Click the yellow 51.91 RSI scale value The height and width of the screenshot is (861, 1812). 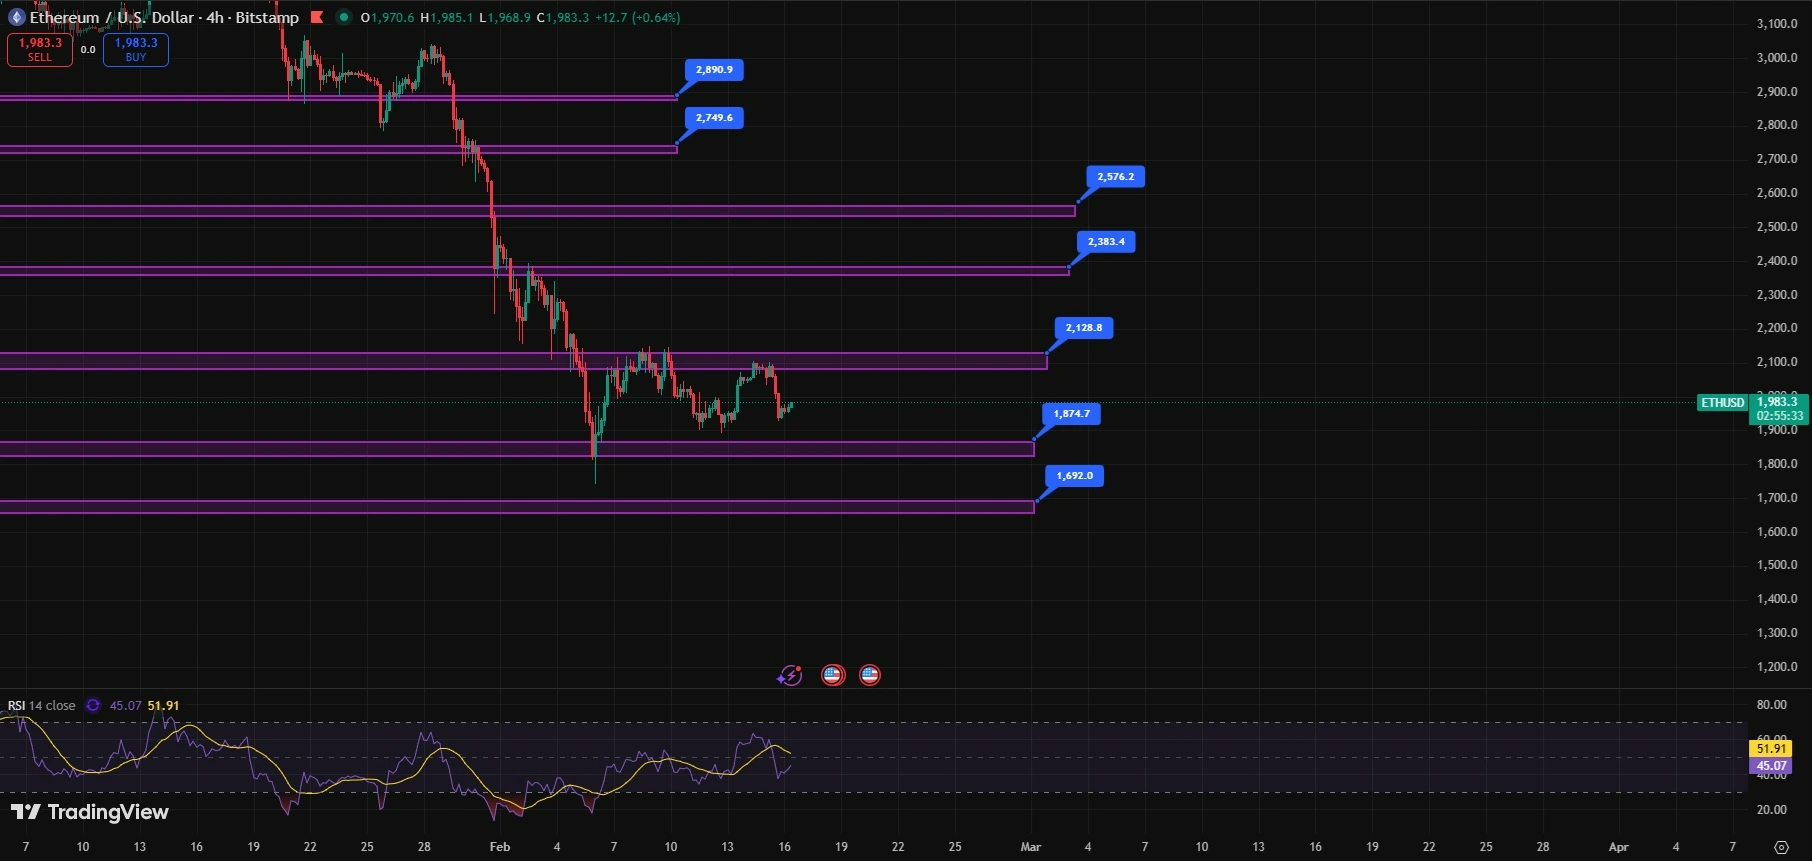pyautogui.click(x=1771, y=749)
